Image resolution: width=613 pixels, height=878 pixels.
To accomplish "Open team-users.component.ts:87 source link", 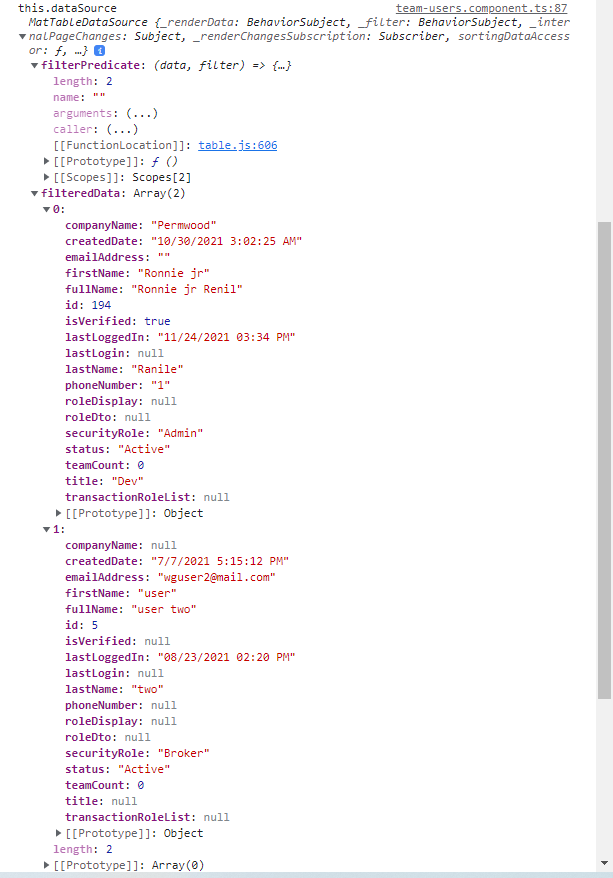I will coord(481,8).
